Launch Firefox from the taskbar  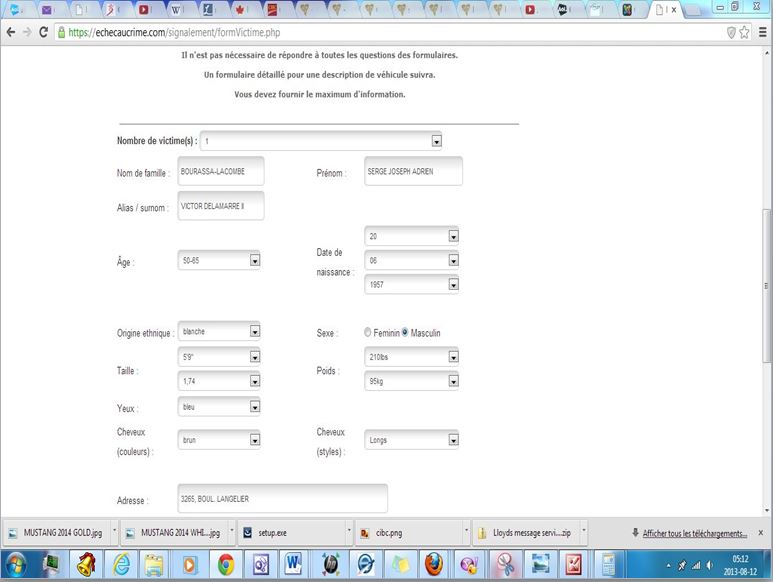[434, 563]
